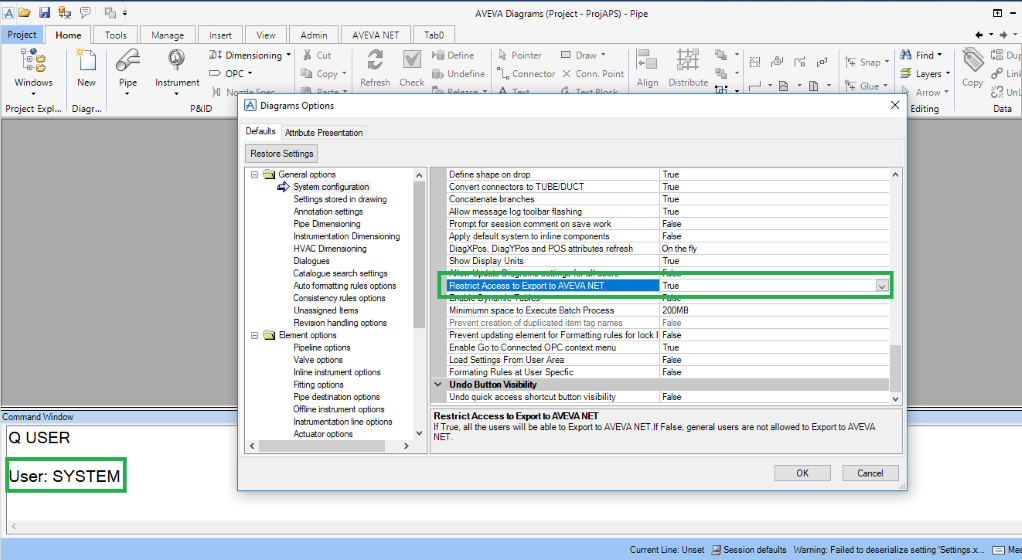Collapse the General options tree node
Image resolution: width=1022 pixels, height=560 pixels.
[255, 175]
